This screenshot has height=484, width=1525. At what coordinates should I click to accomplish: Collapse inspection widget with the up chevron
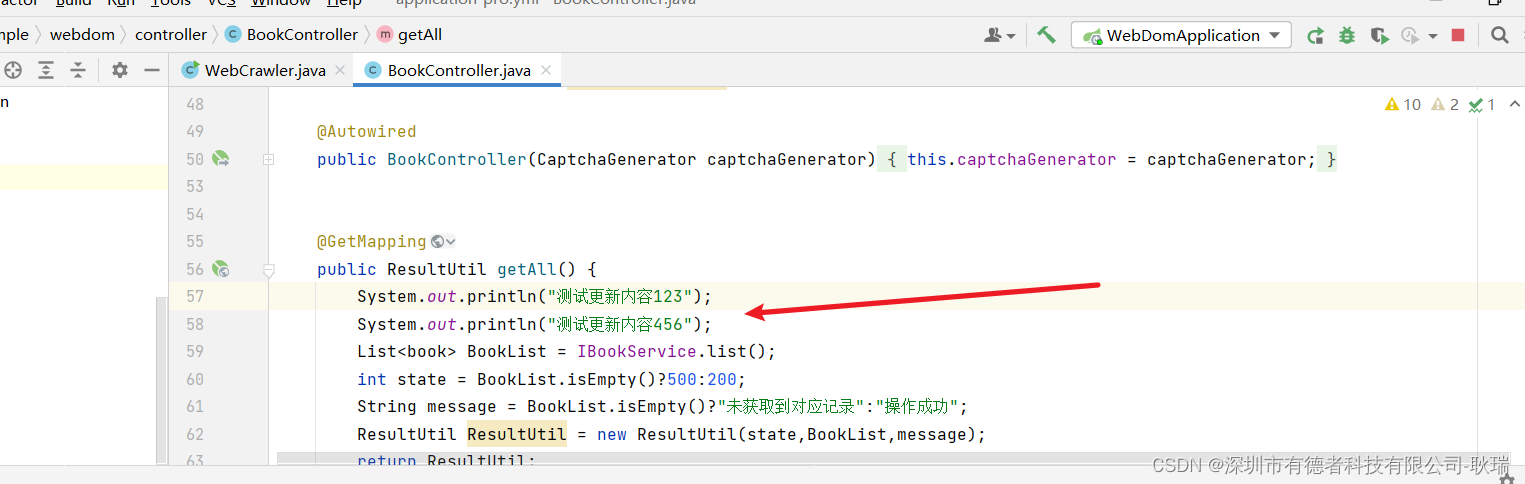point(1514,104)
